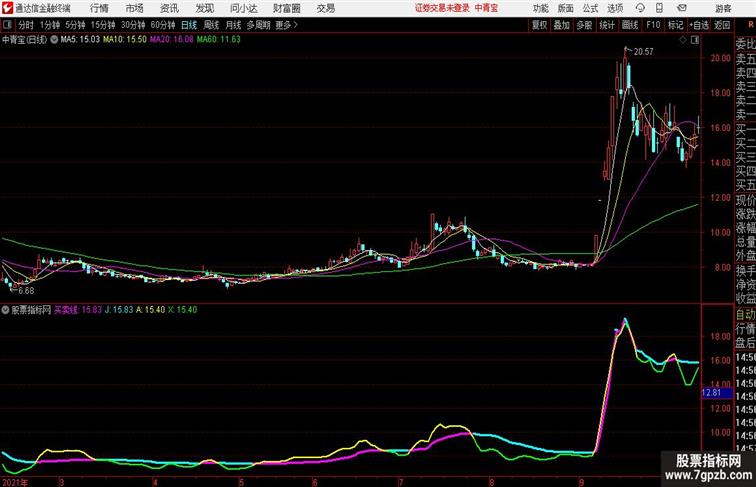756x487 pixels.
Task: Click the 2021年 time axis label
Action: coord(14,482)
